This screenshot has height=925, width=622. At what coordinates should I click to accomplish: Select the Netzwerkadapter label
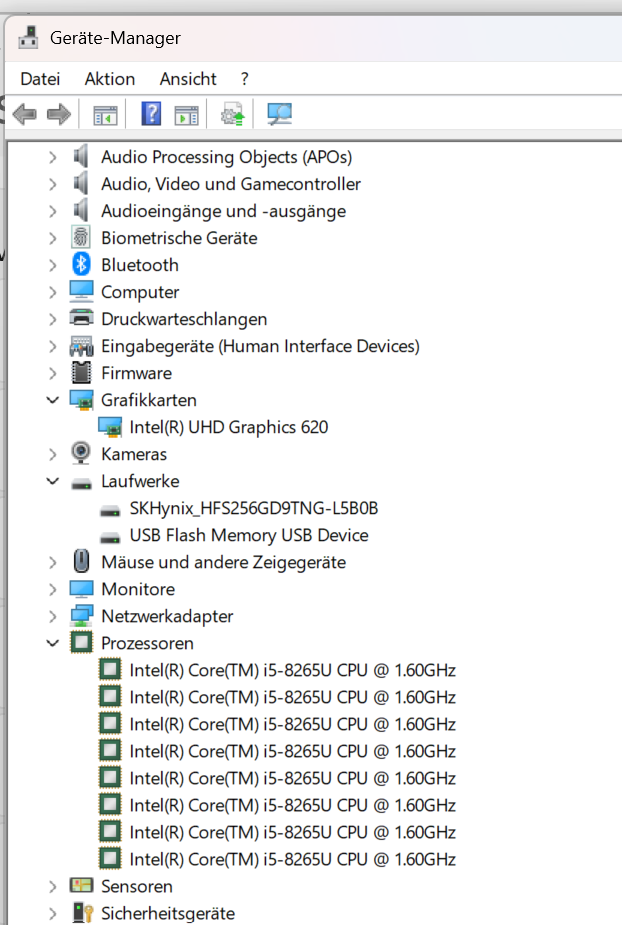[167, 616]
